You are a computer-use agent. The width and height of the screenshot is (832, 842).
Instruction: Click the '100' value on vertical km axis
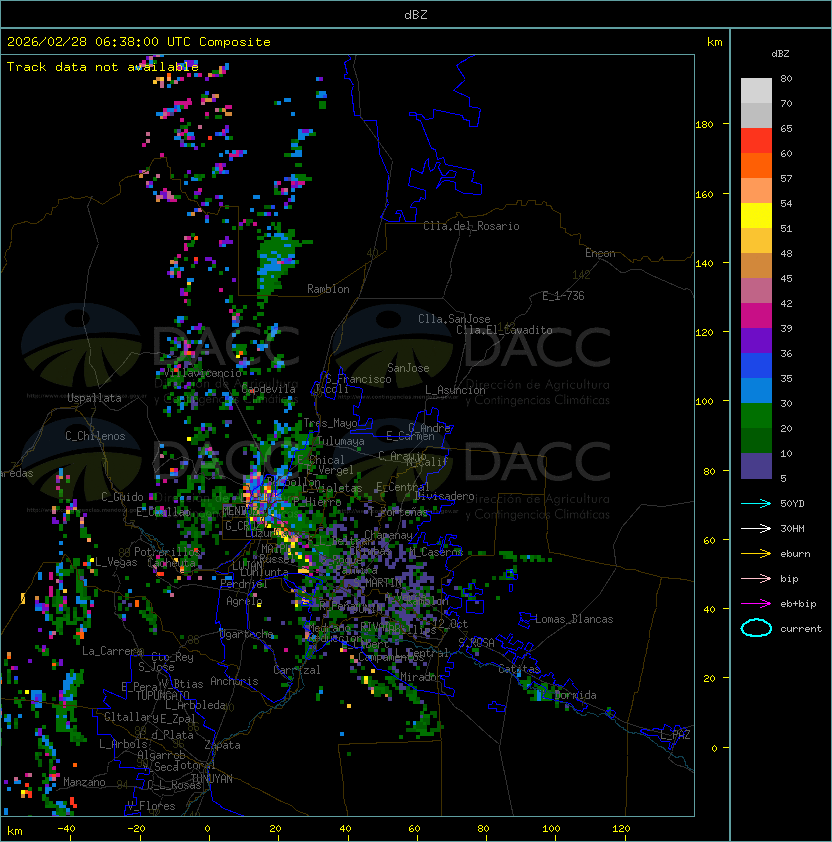(704, 402)
